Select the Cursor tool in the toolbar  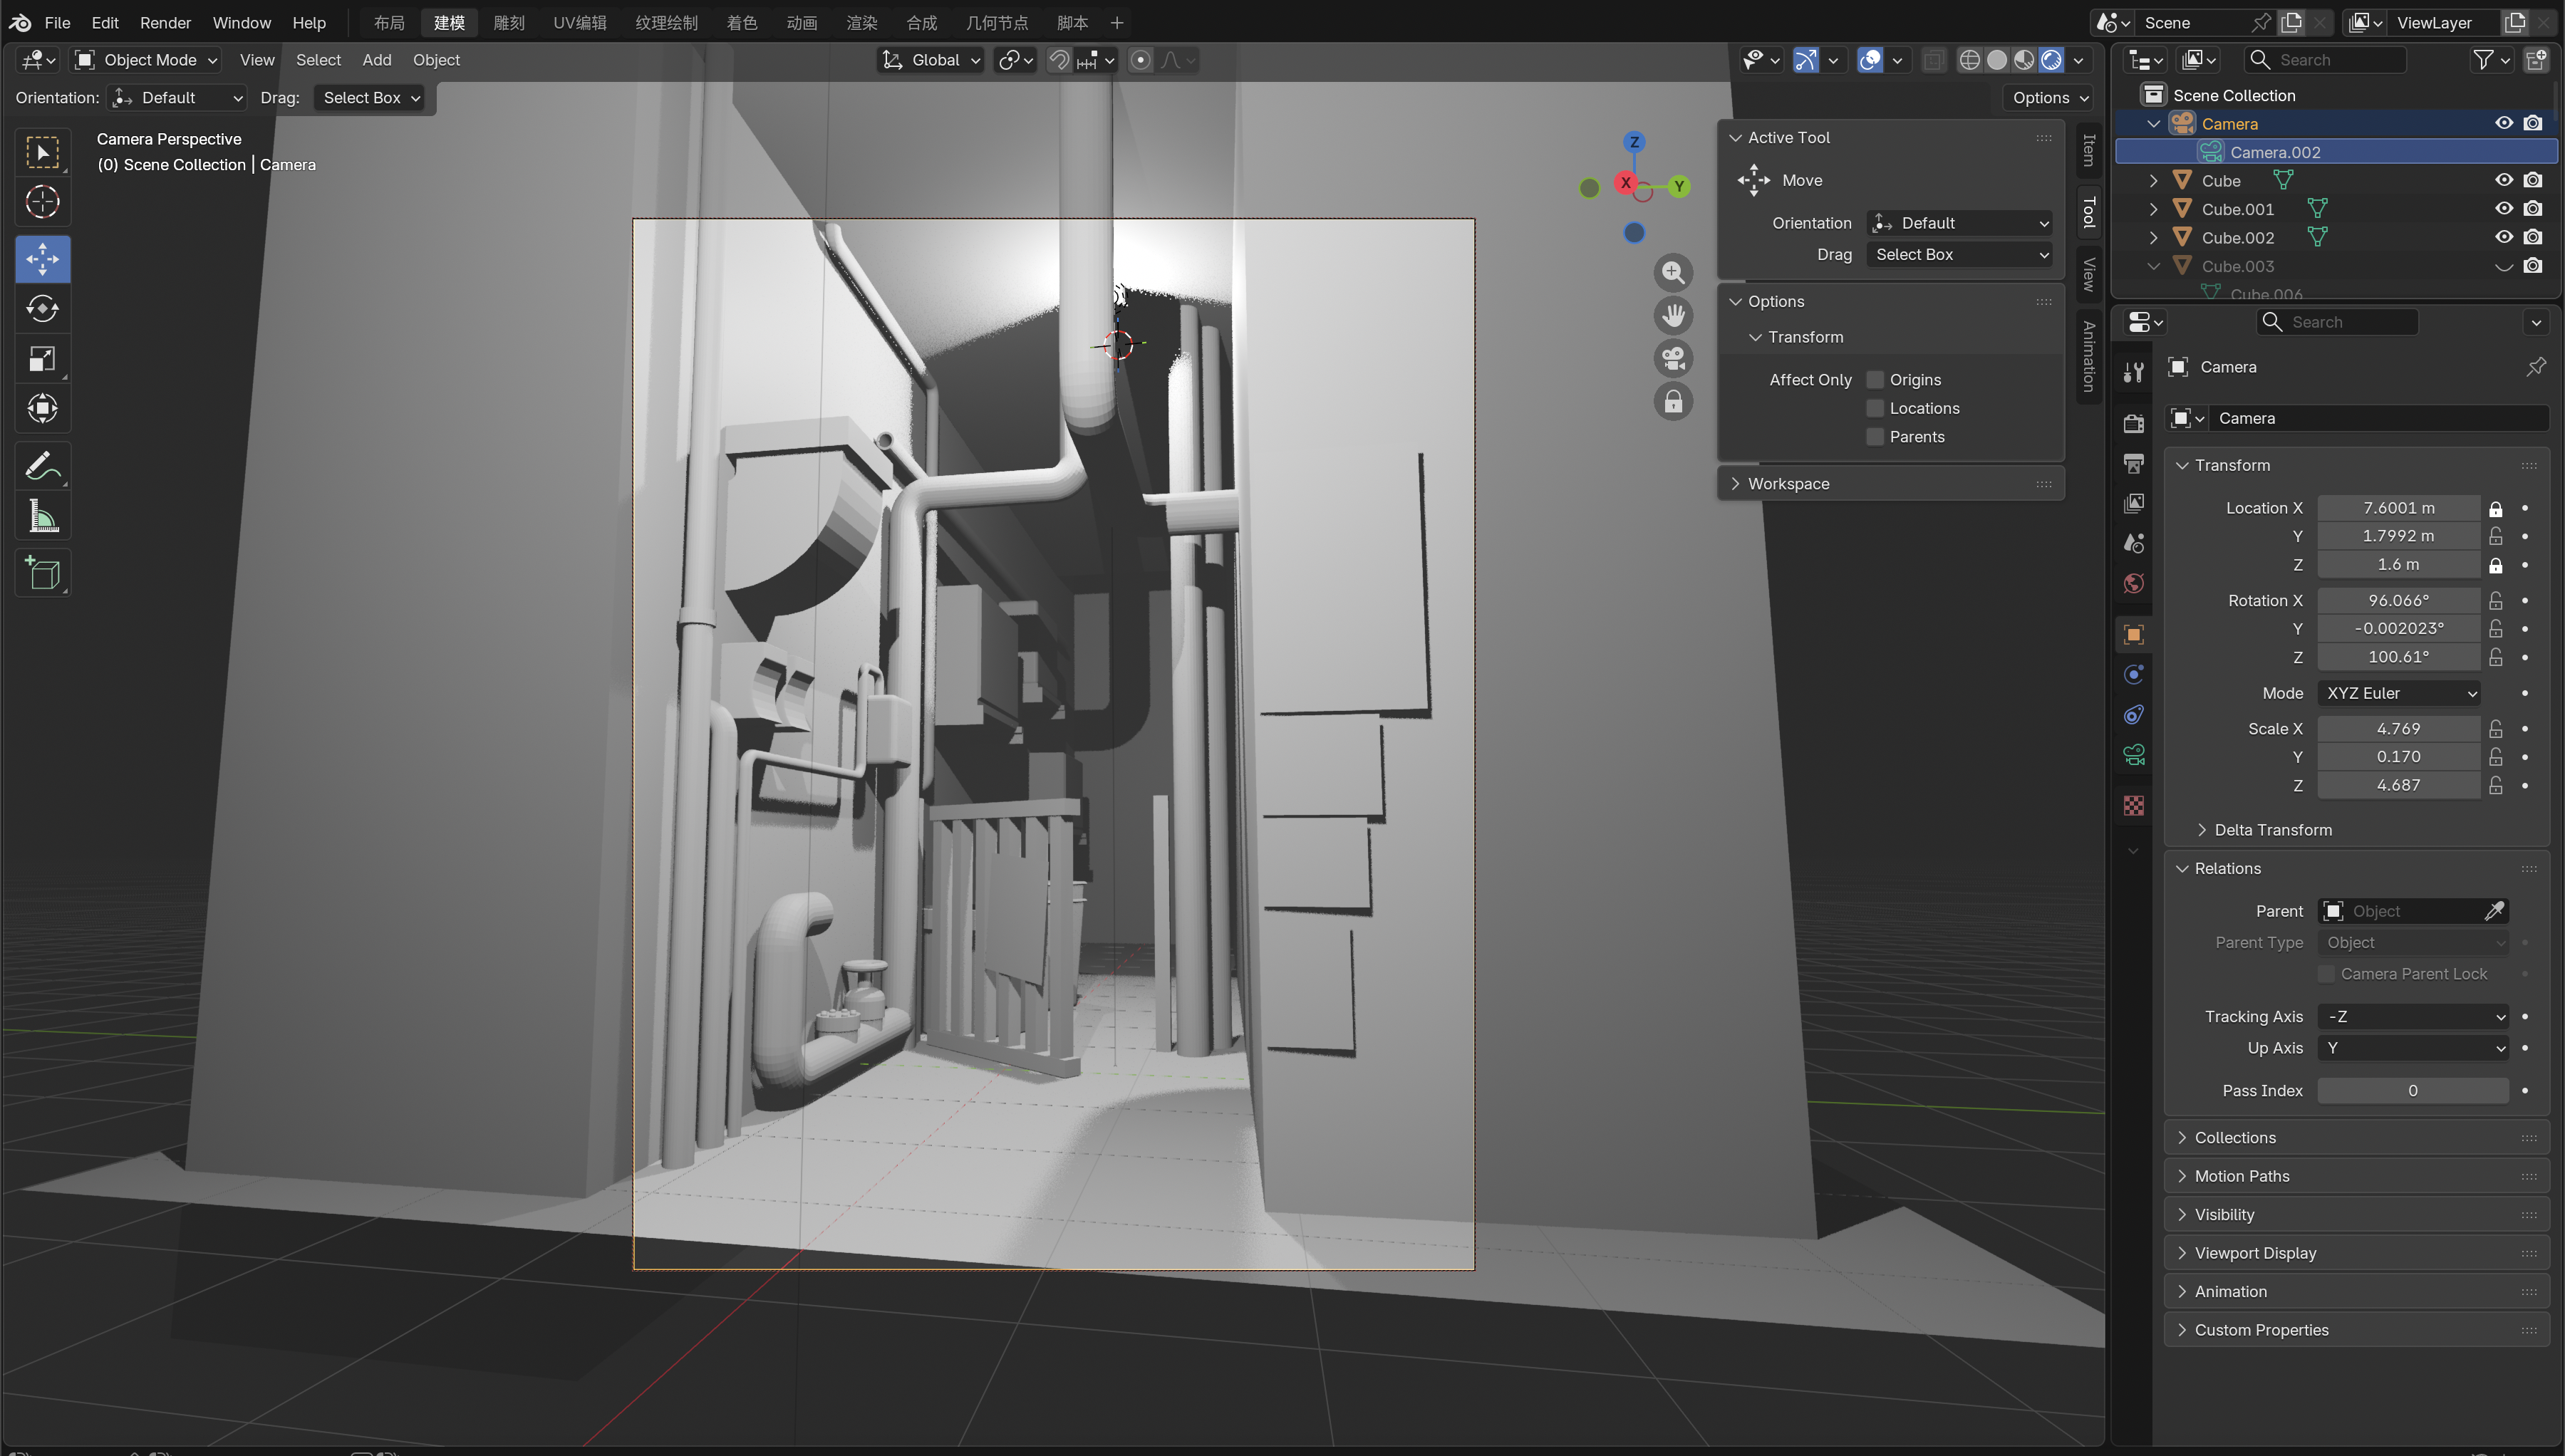click(x=42, y=203)
